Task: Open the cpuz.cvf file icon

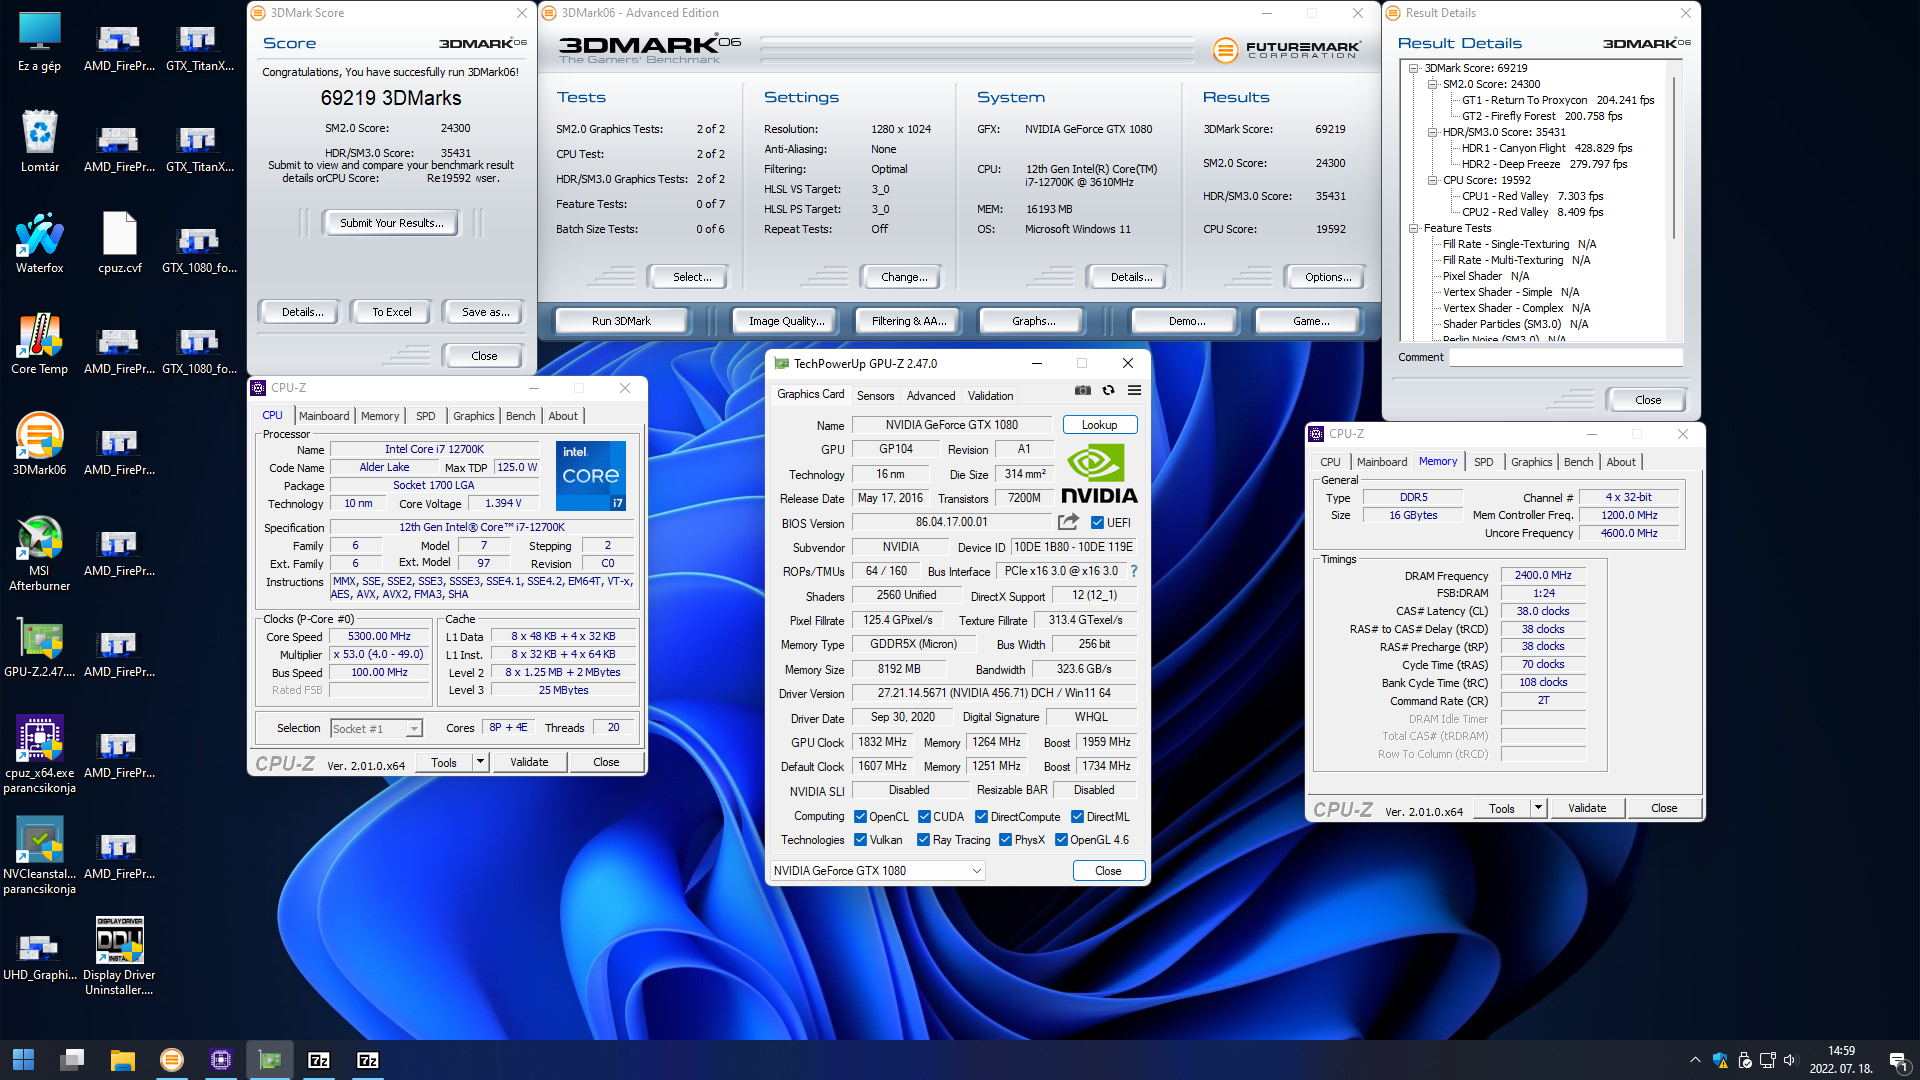Action: pyautogui.click(x=119, y=243)
